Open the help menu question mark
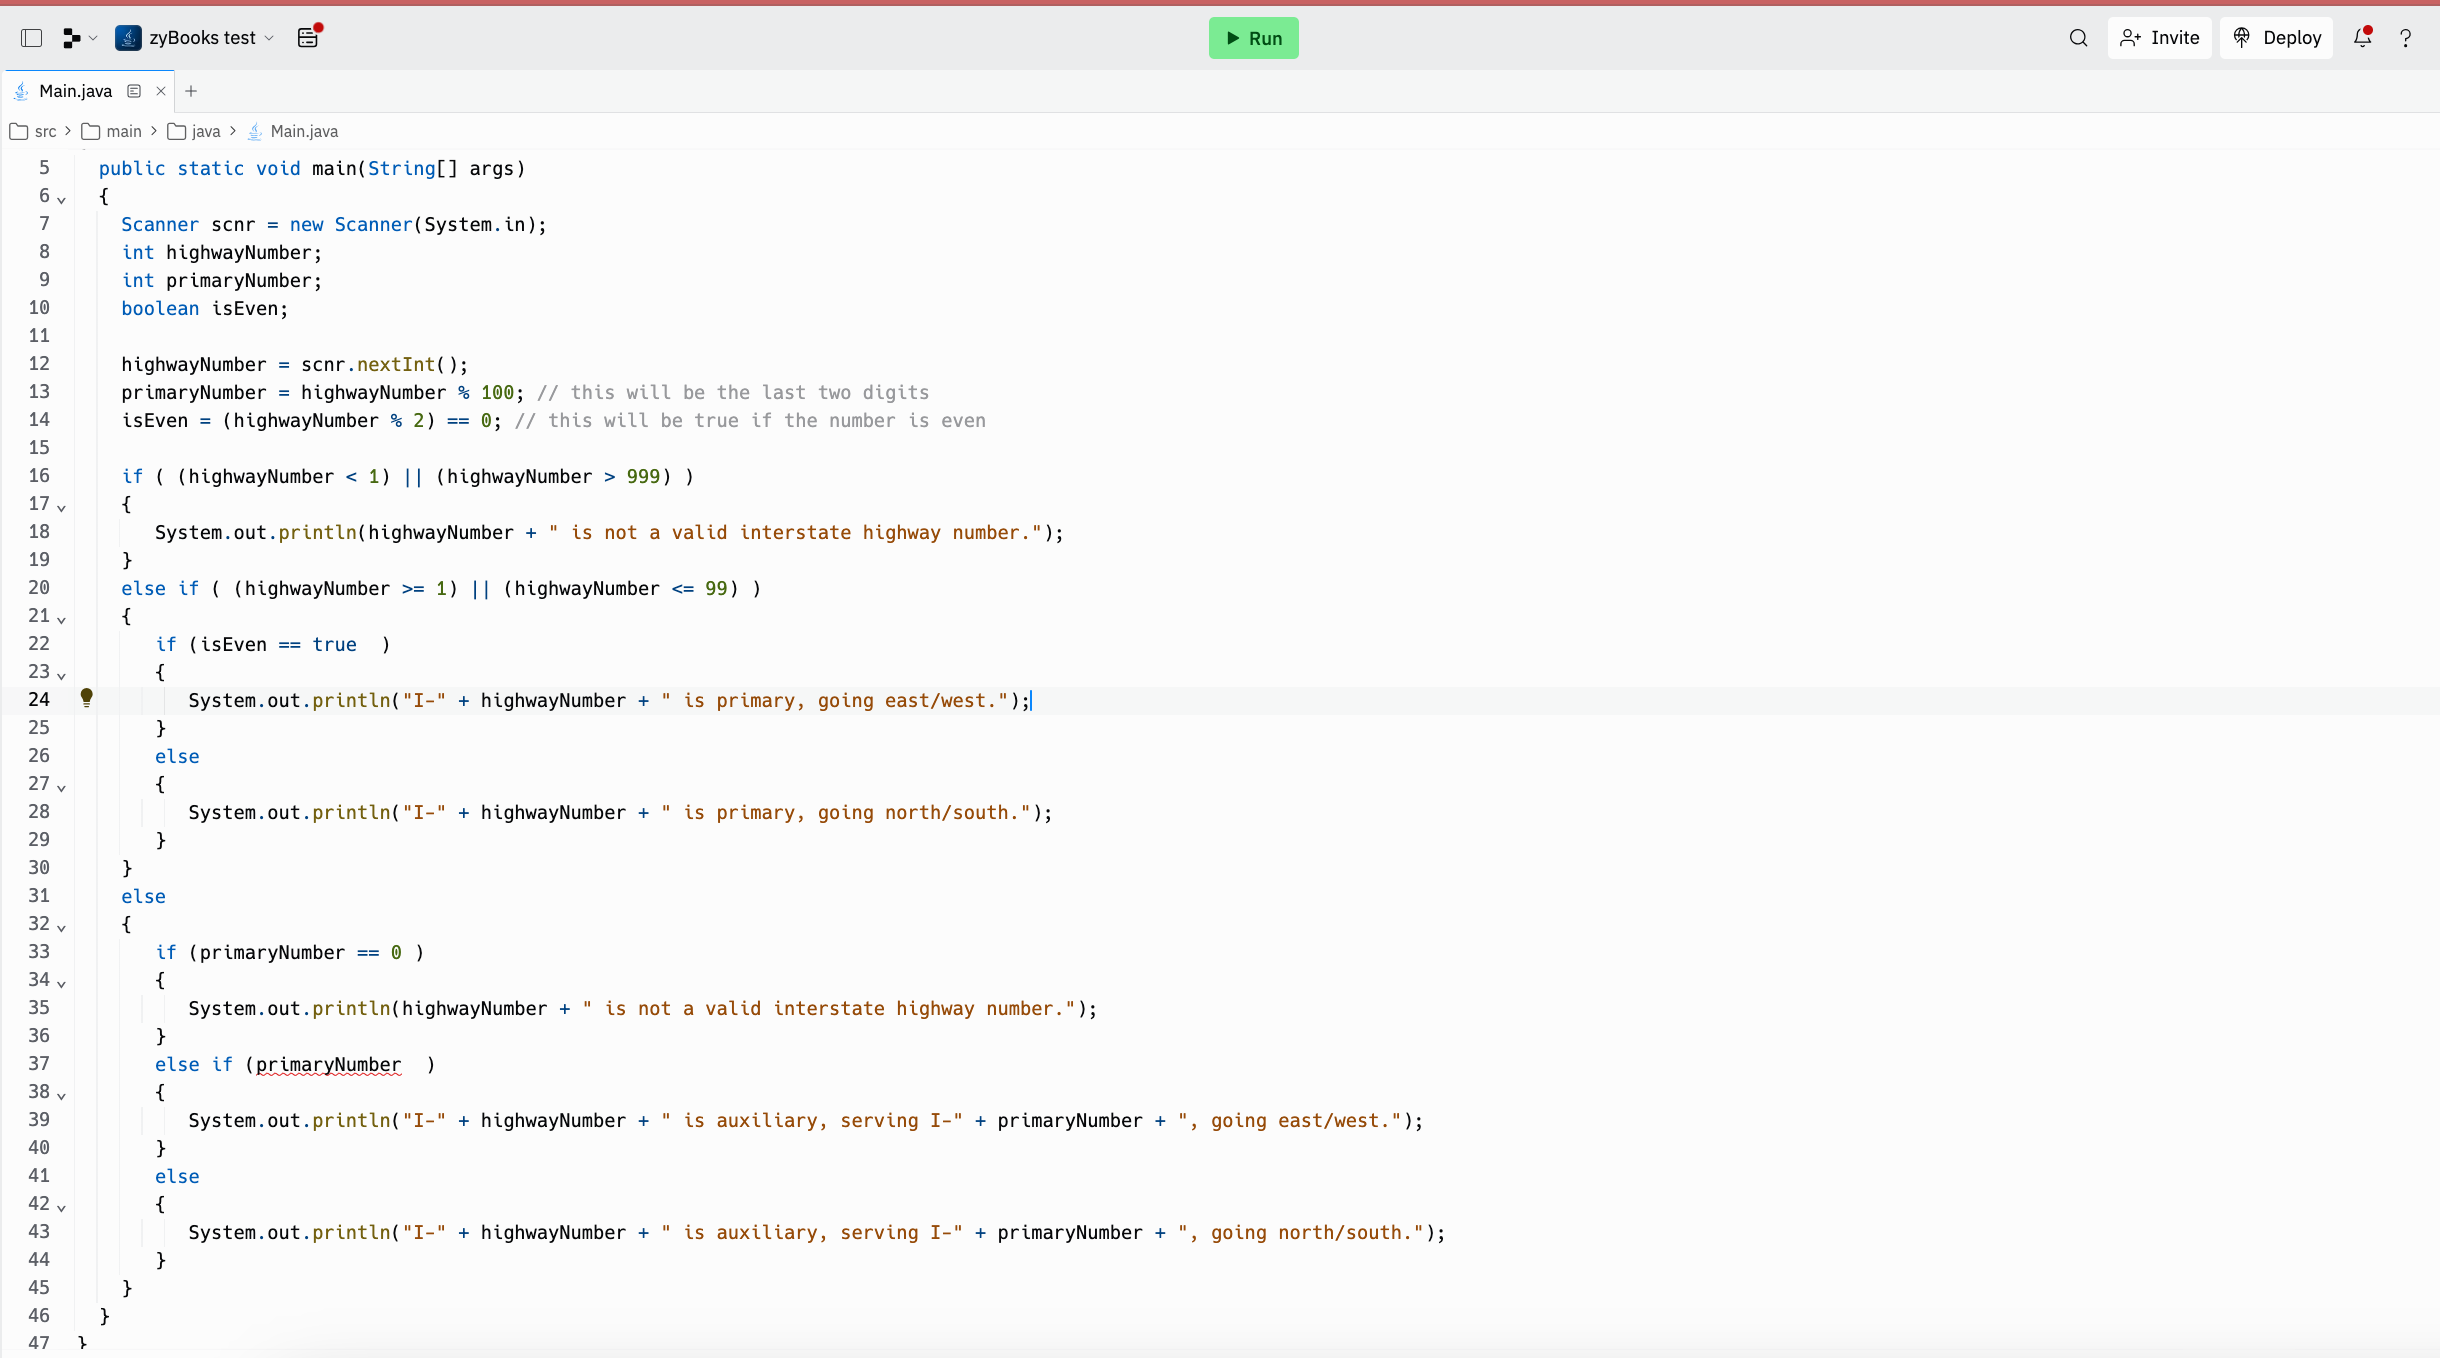 2407,37
